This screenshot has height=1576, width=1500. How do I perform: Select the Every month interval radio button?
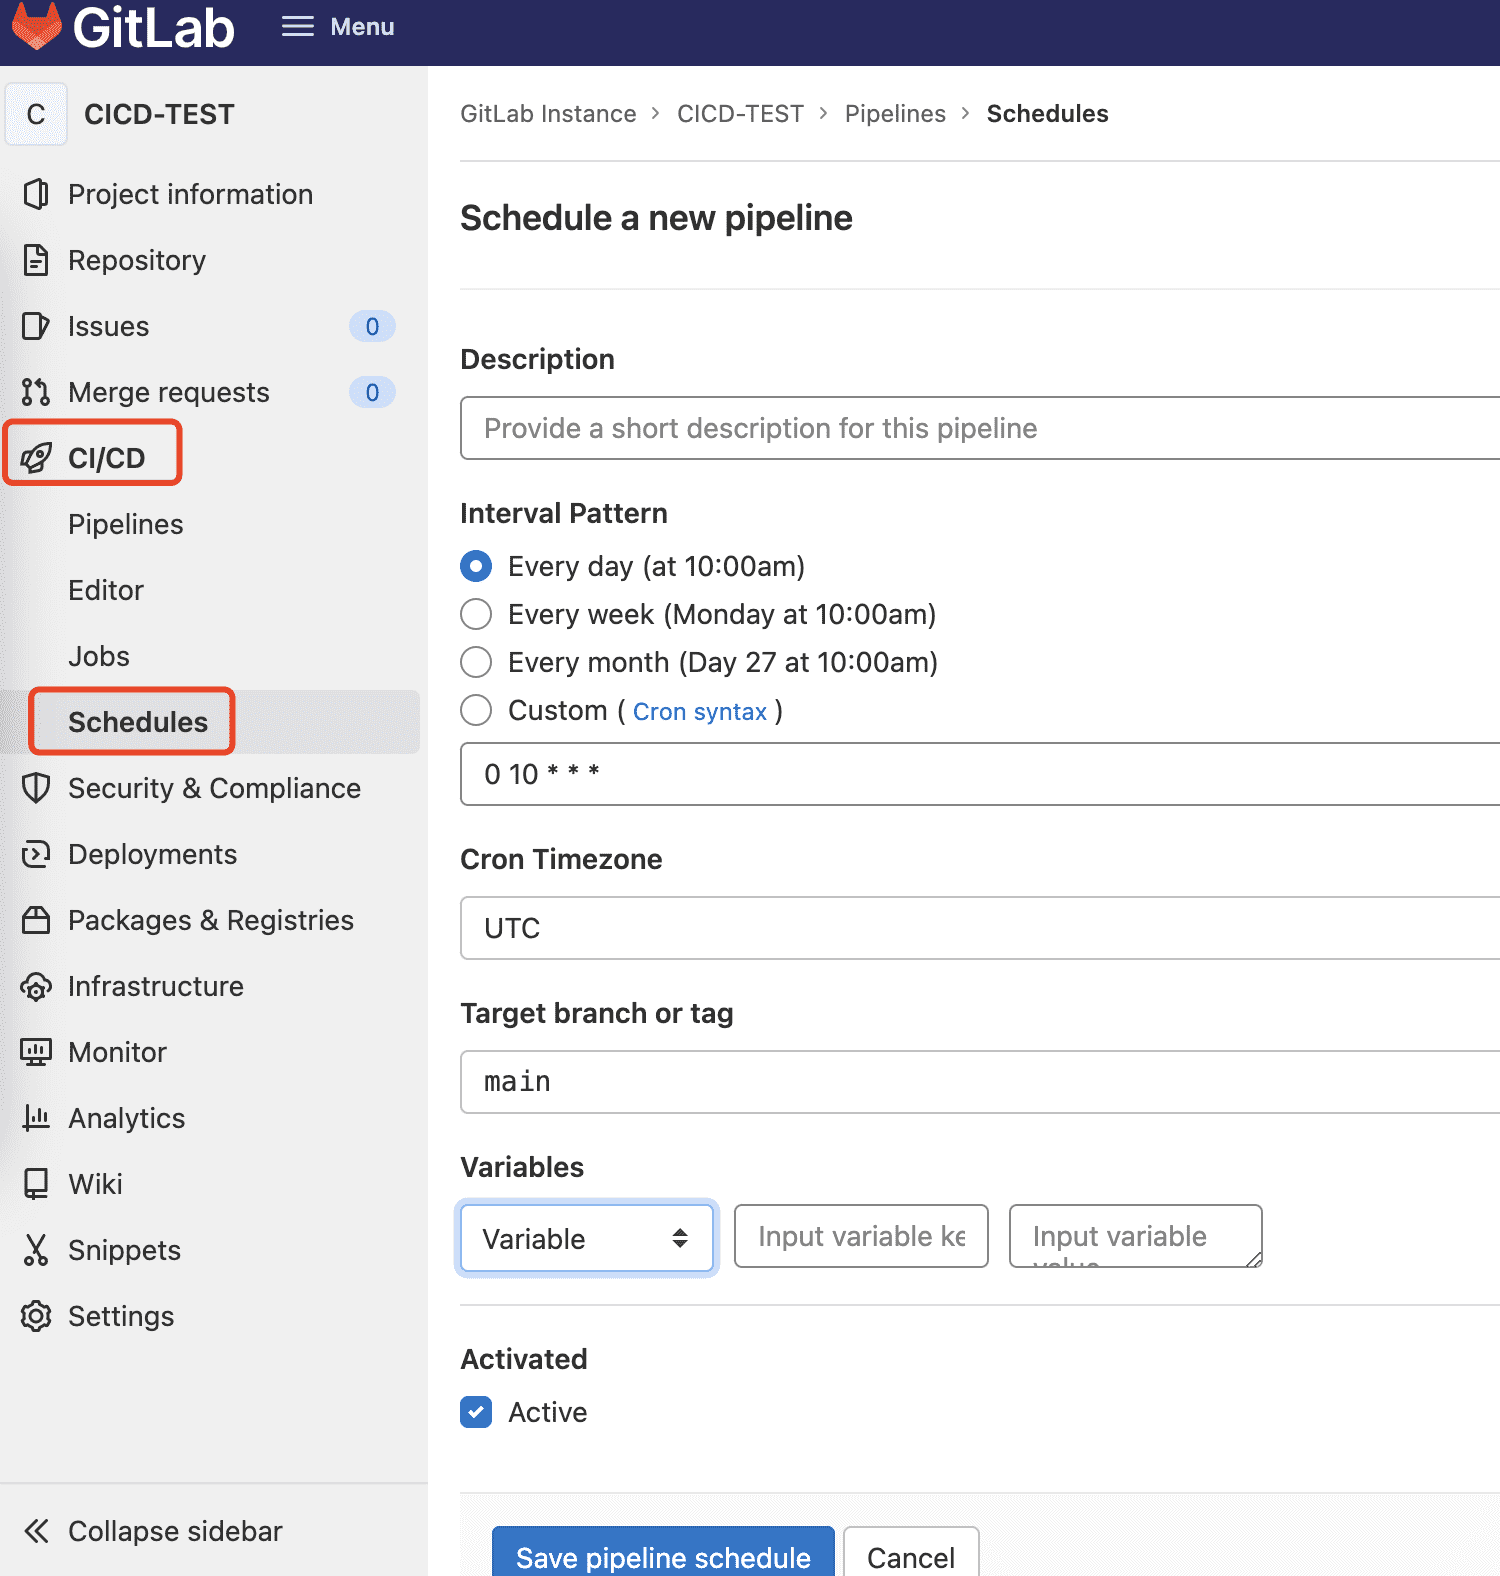pyautogui.click(x=476, y=662)
